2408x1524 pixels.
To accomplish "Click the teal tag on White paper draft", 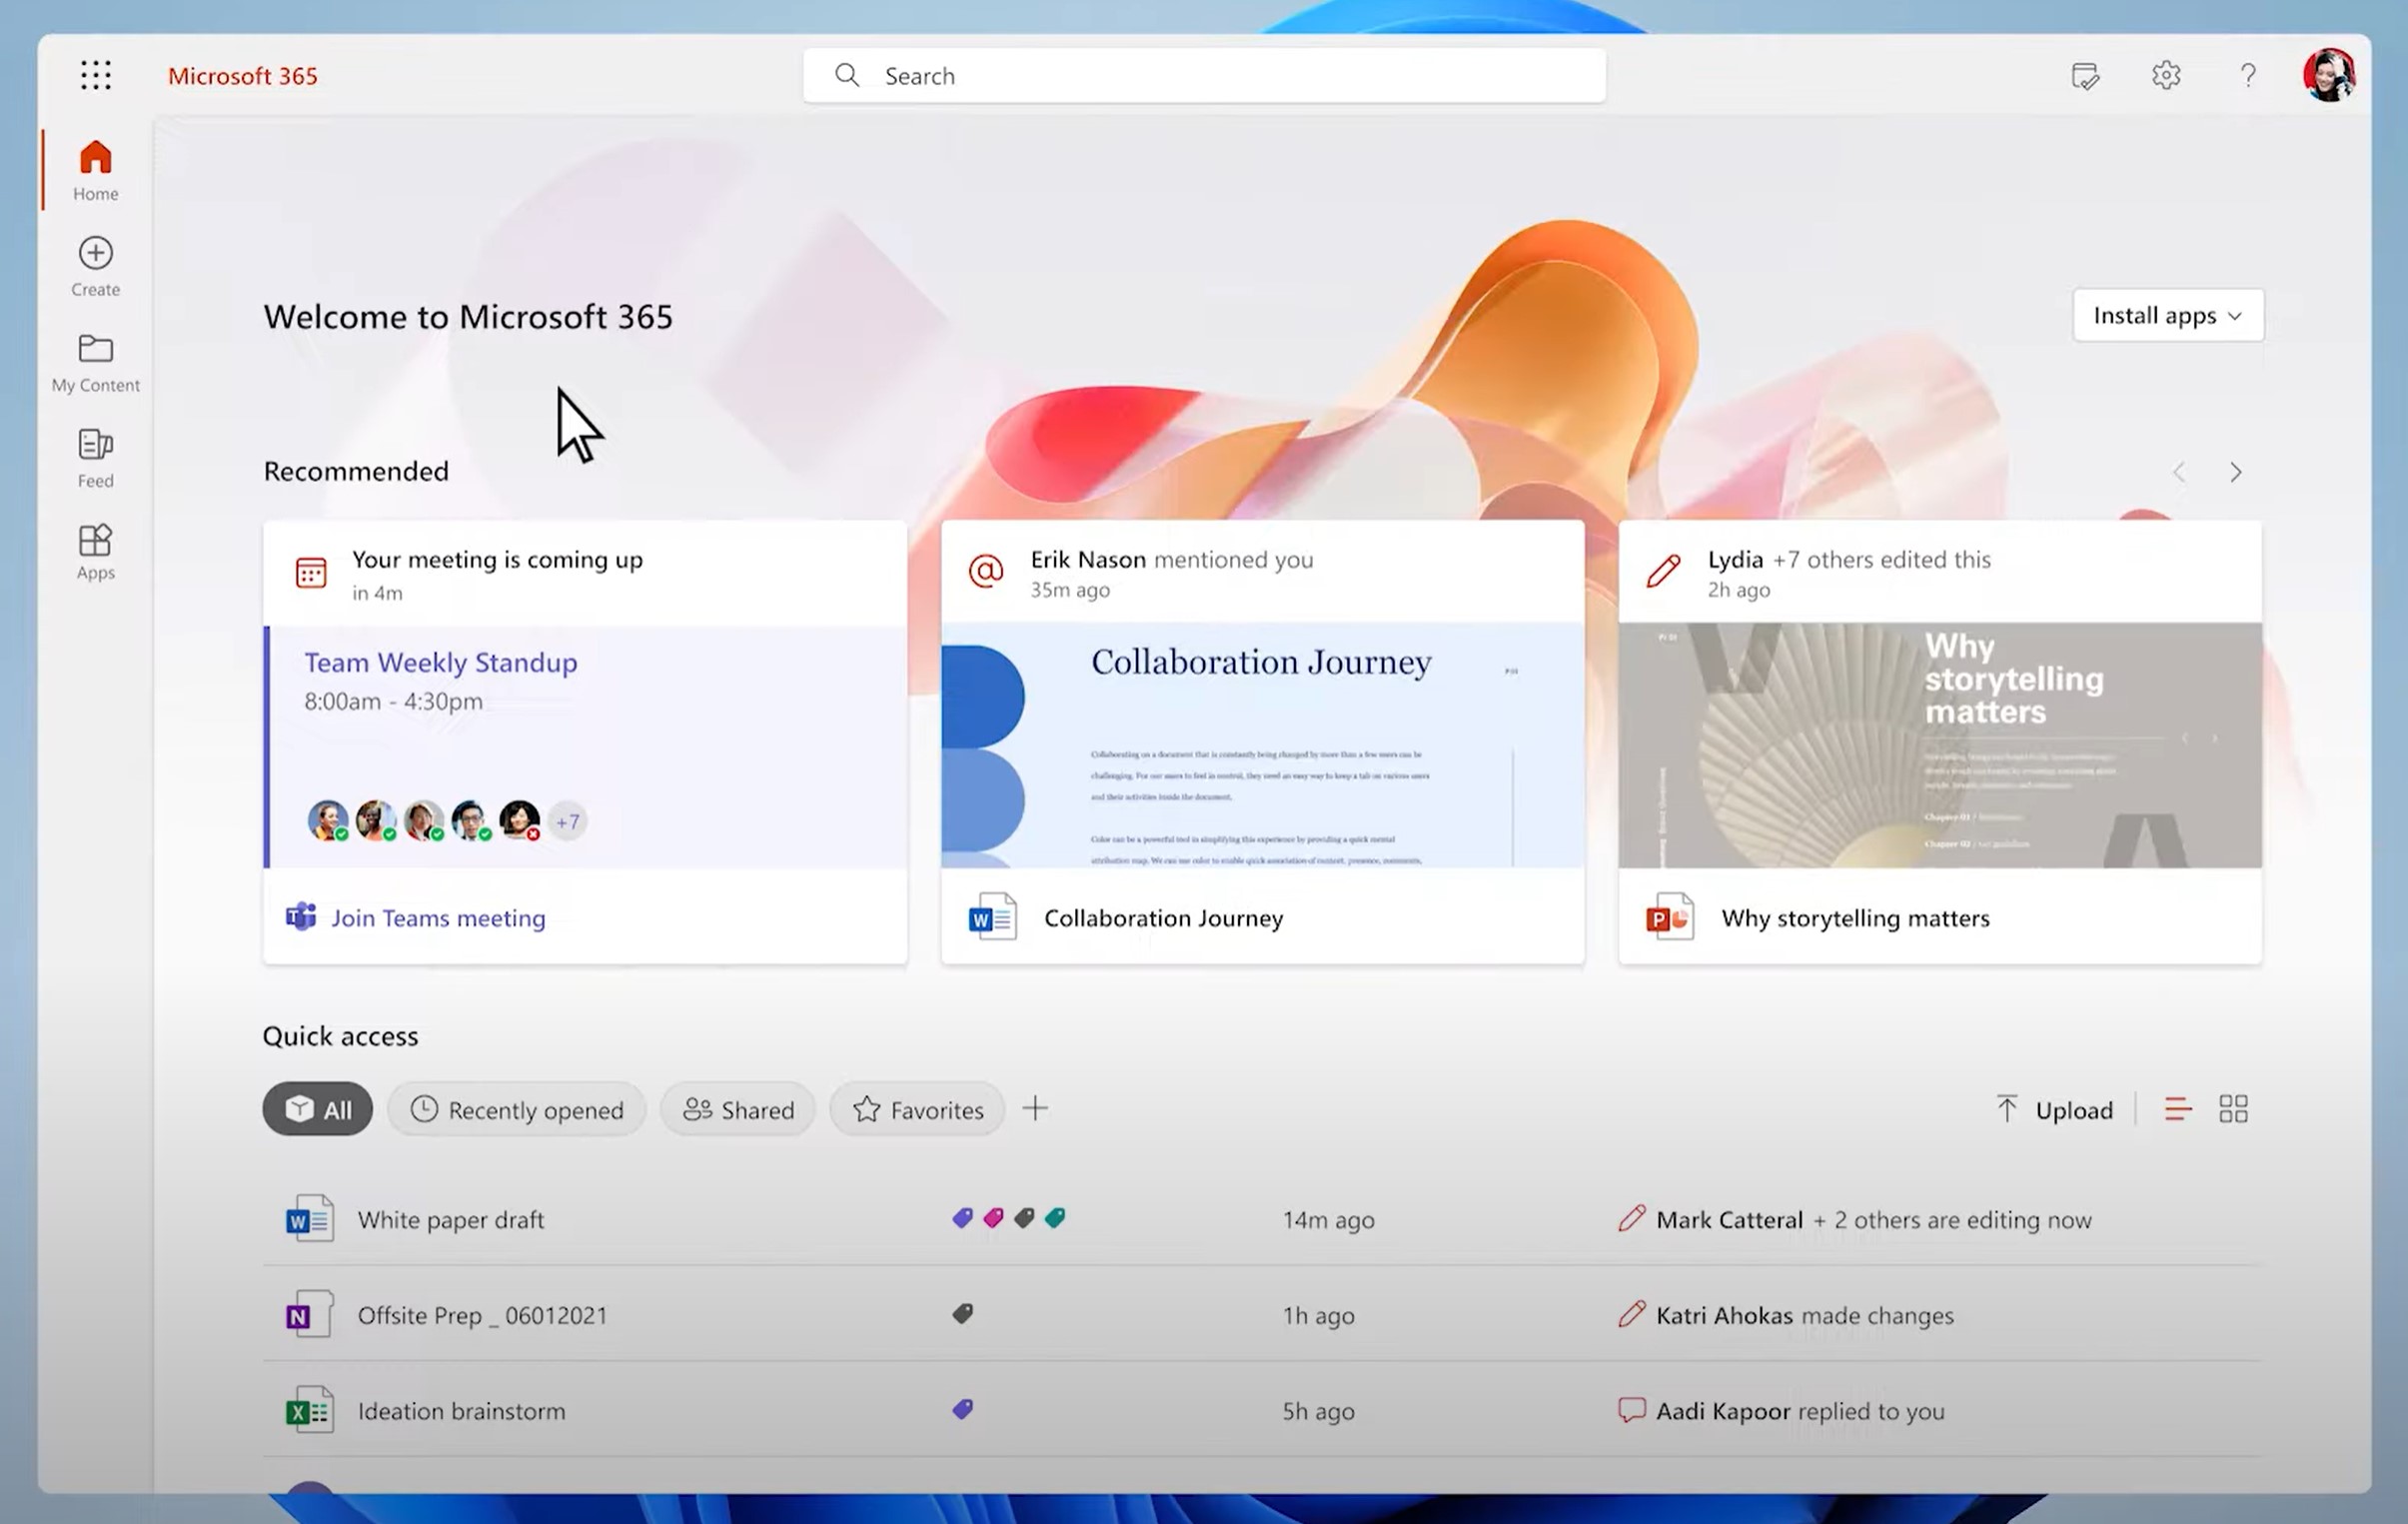I will (1055, 1217).
